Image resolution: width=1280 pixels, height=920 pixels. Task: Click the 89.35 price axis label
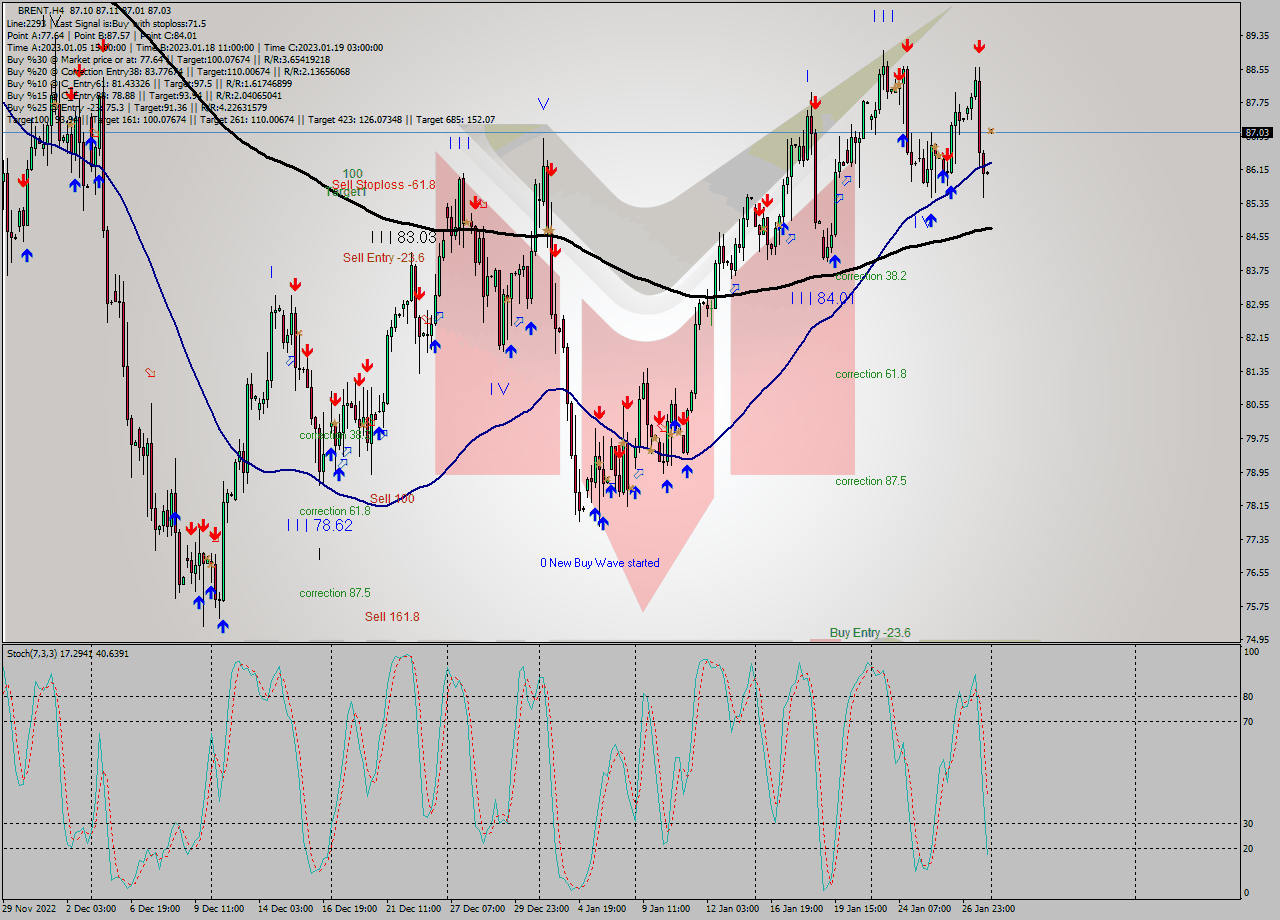[x=1258, y=36]
